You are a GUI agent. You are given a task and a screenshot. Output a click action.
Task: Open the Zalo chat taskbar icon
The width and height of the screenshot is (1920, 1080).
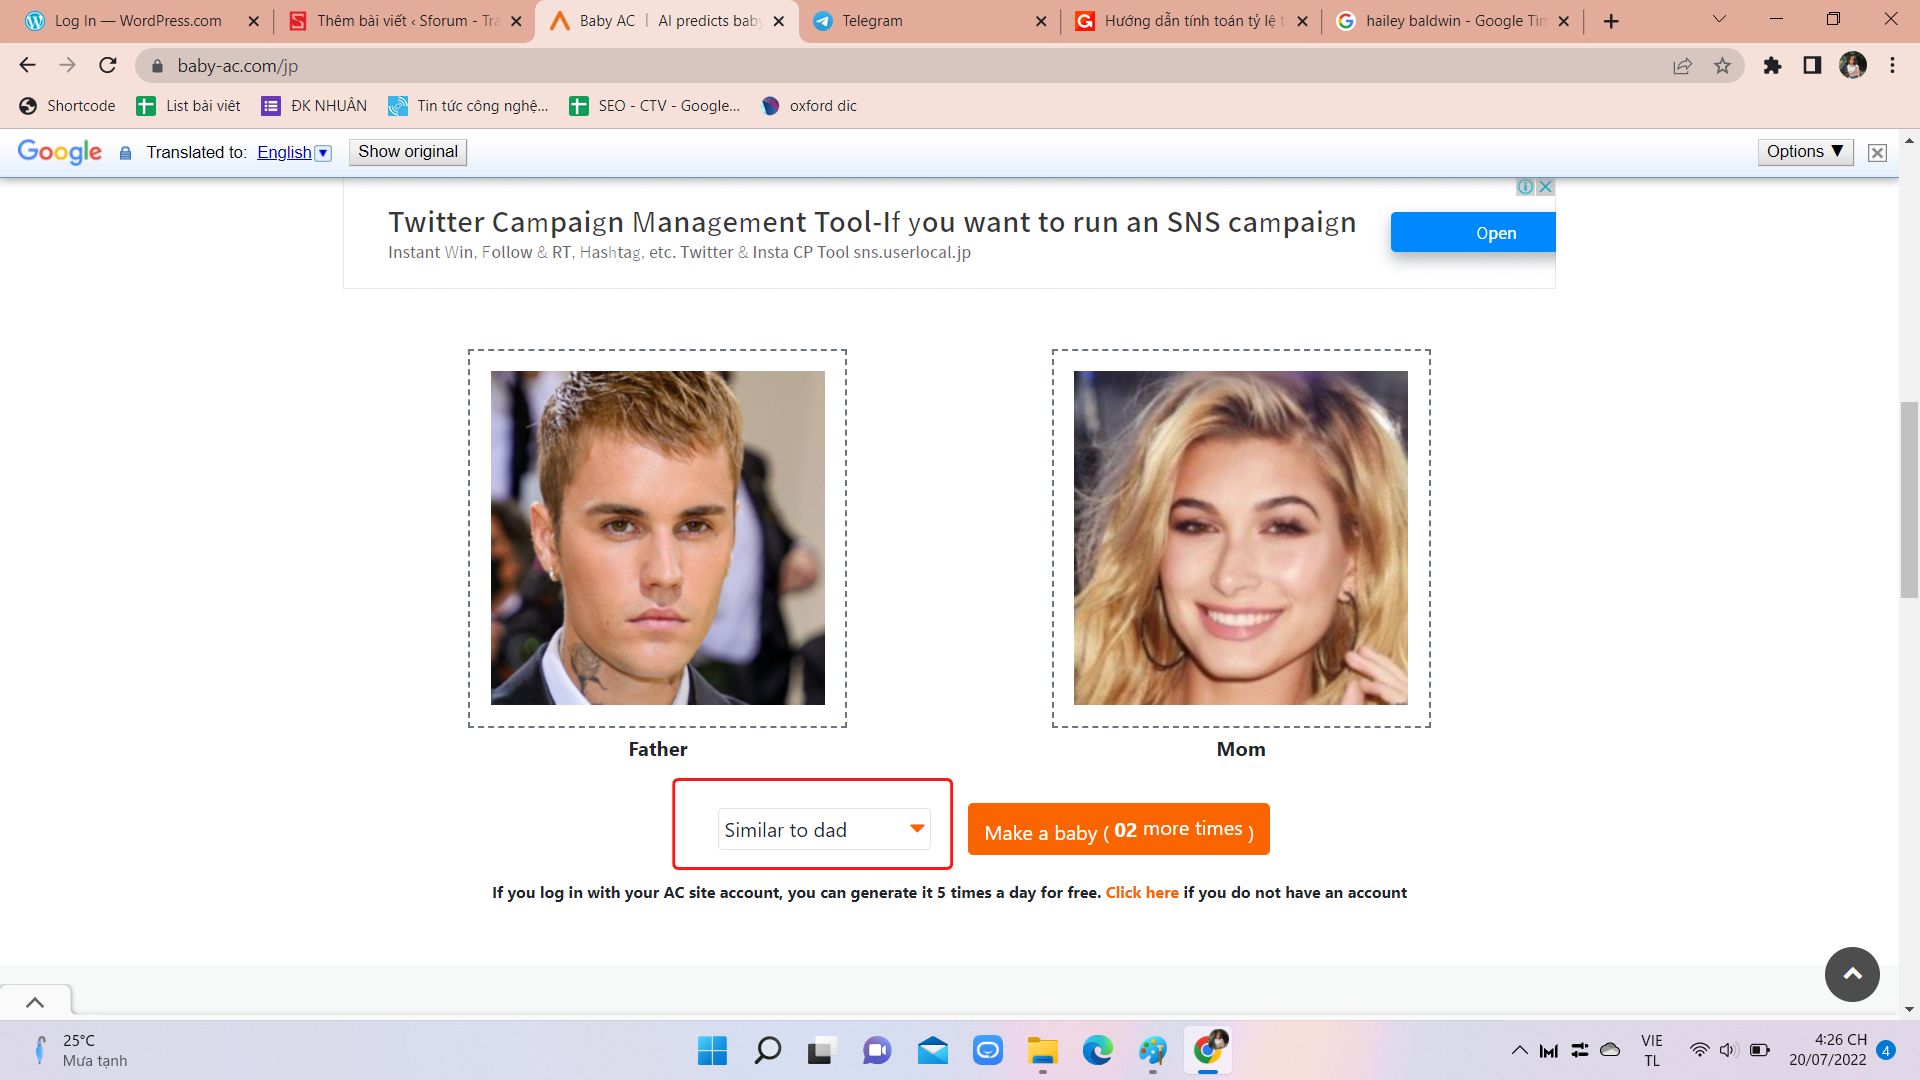(x=988, y=1050)
